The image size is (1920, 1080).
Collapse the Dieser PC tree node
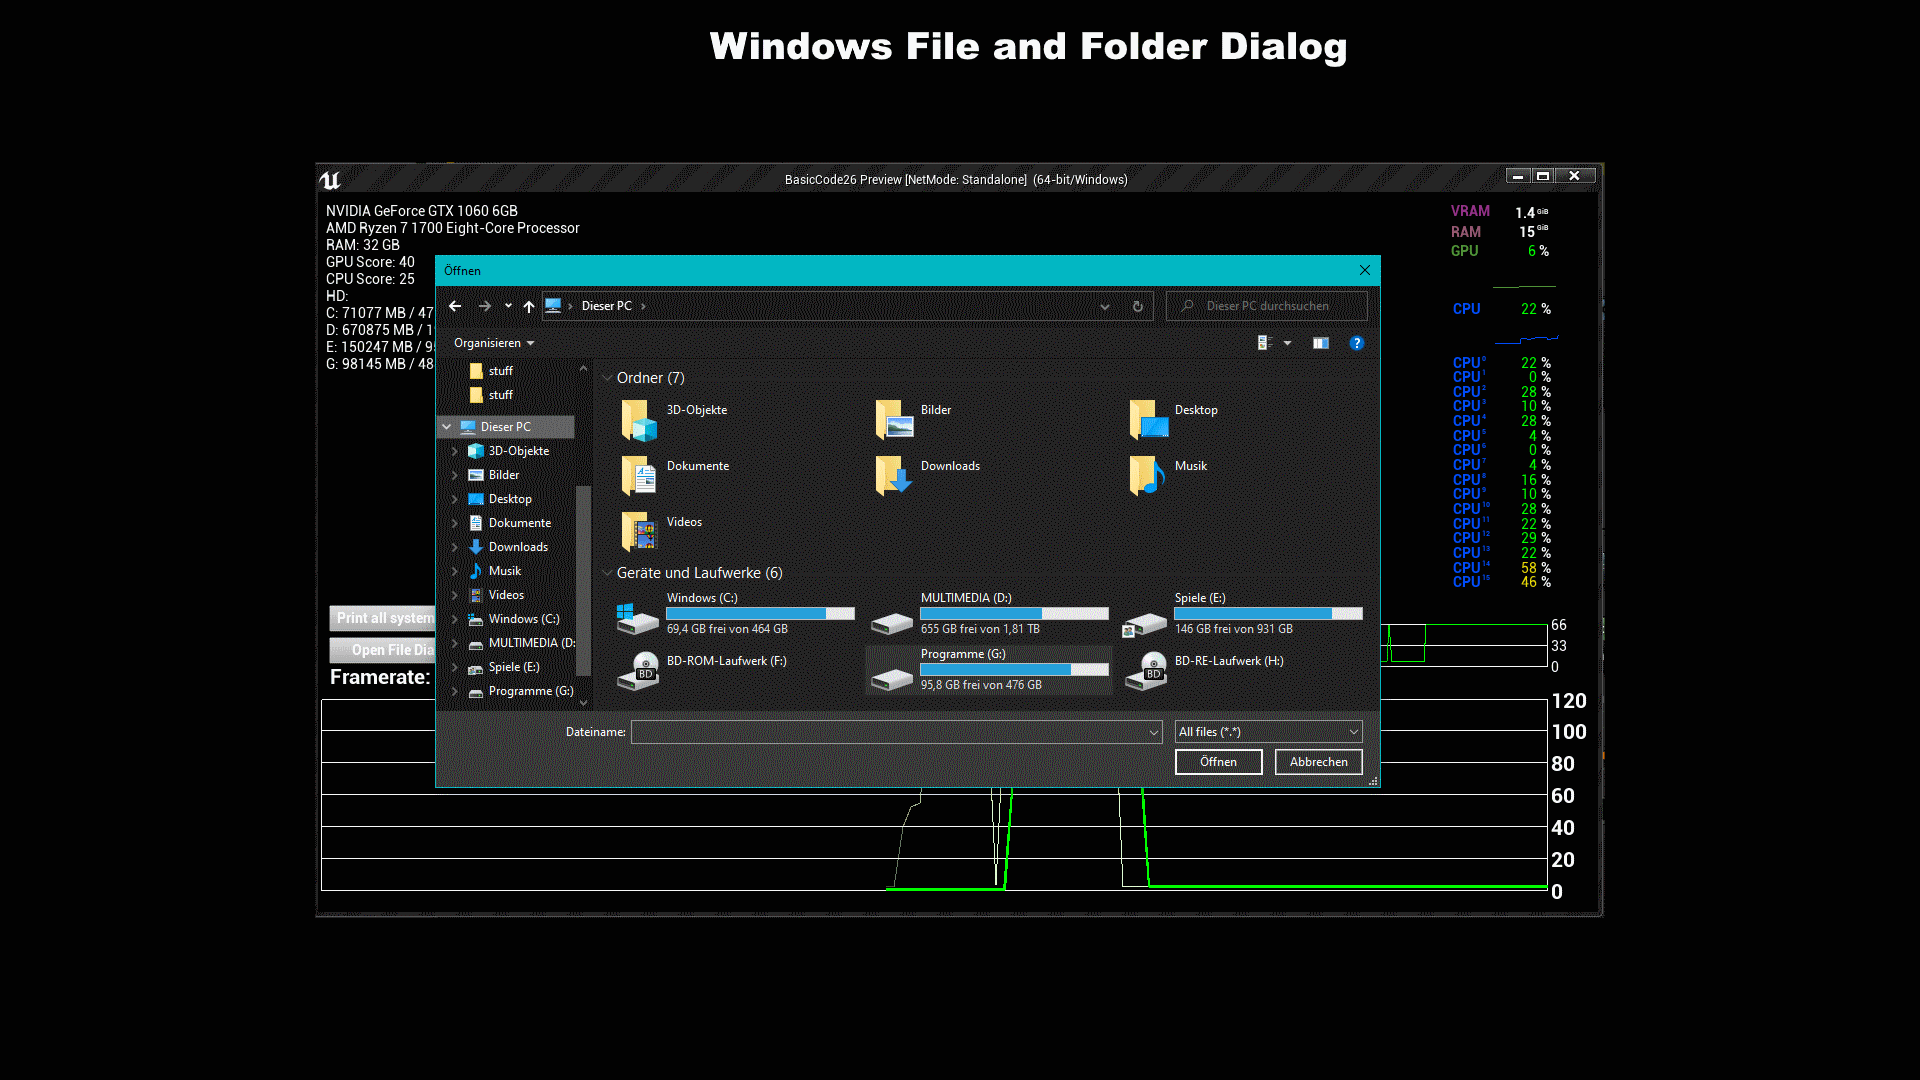click(446, 426)
